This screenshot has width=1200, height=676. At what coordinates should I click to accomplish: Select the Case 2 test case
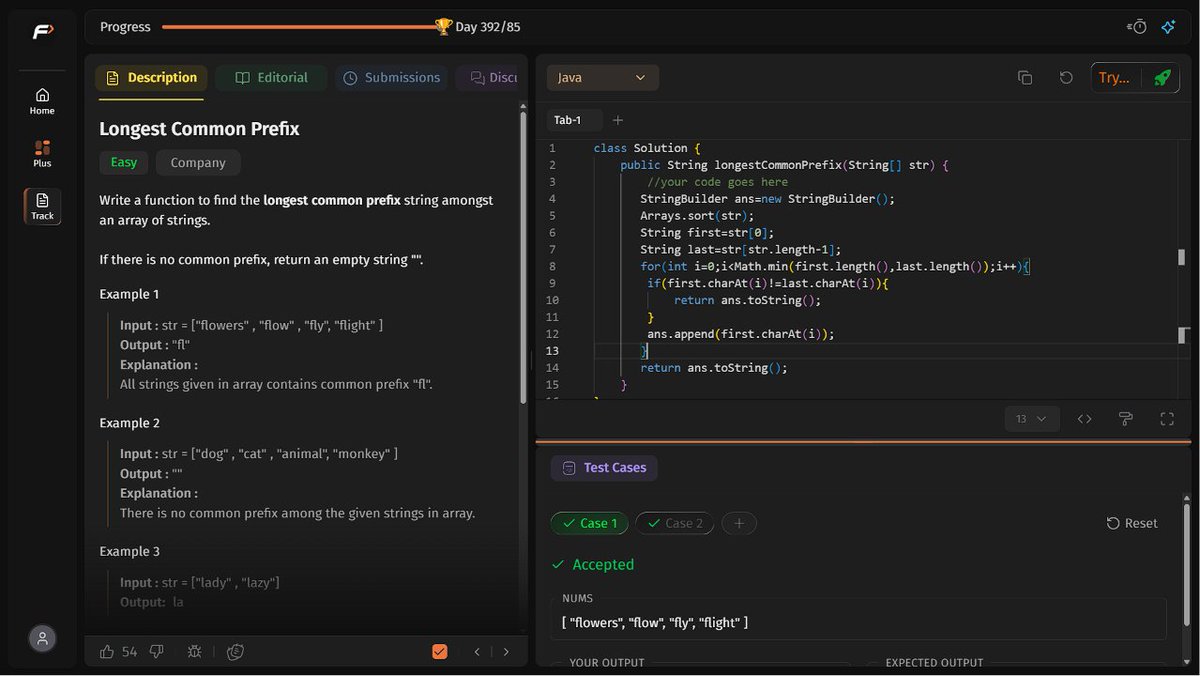coord(675,523)
